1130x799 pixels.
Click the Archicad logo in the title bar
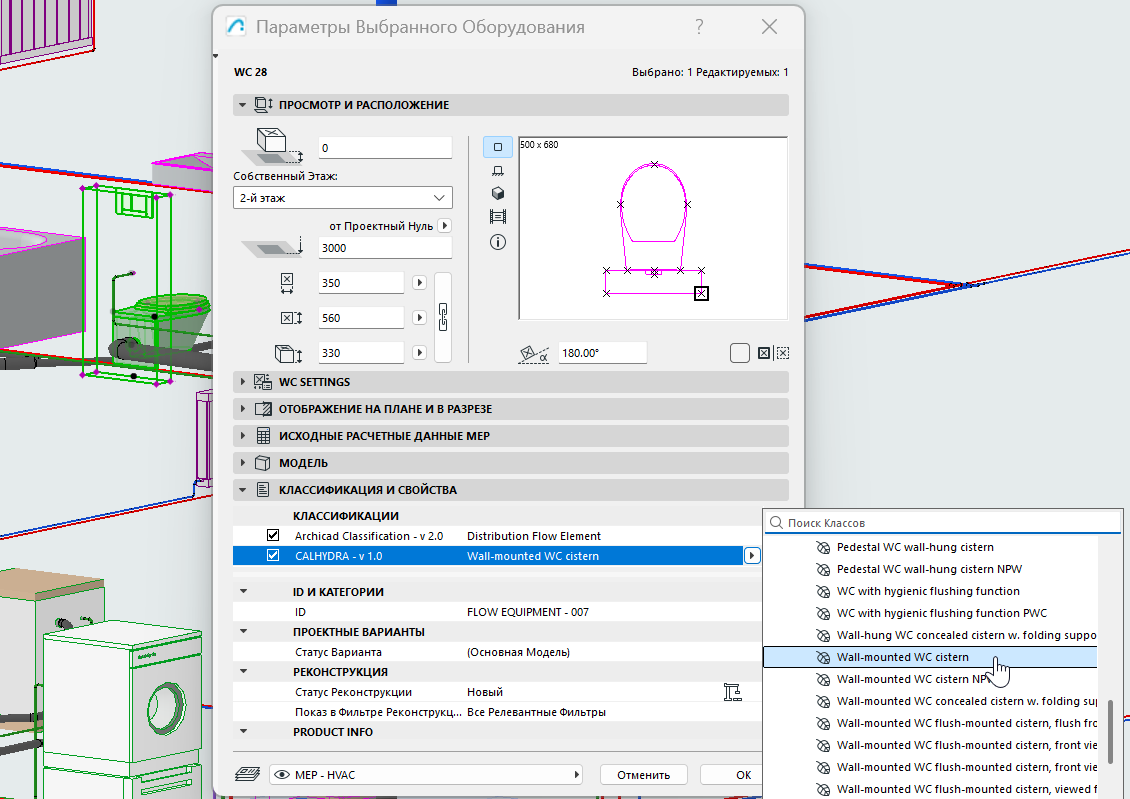[236, 27]
